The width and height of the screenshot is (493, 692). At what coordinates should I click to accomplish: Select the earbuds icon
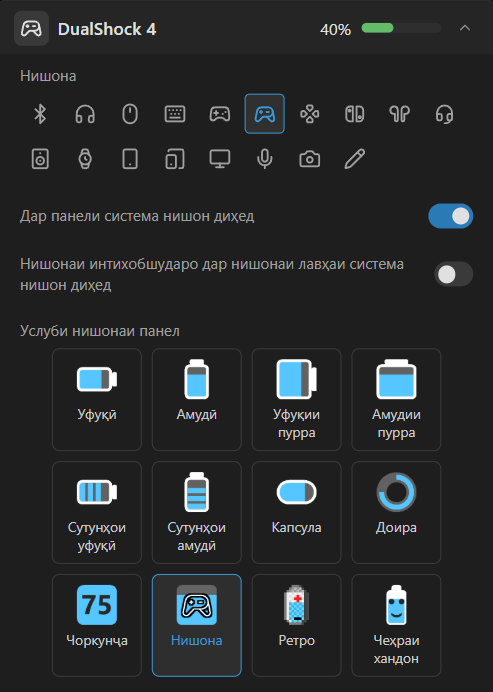pos(399,114)
